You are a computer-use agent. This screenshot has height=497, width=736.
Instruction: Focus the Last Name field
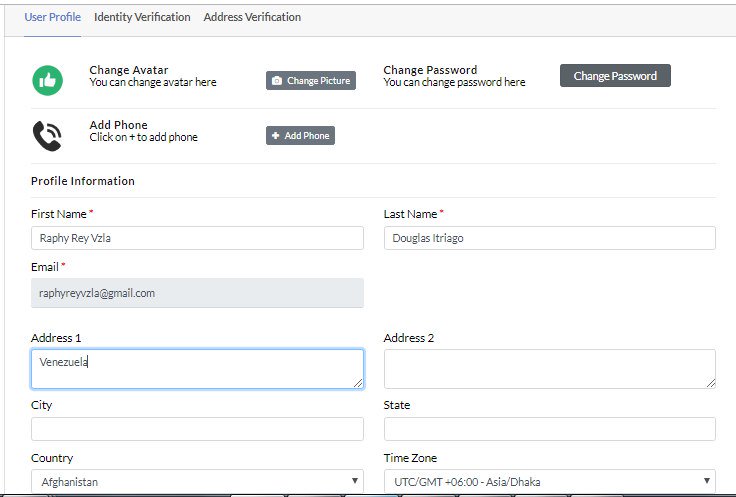[550, 238]
